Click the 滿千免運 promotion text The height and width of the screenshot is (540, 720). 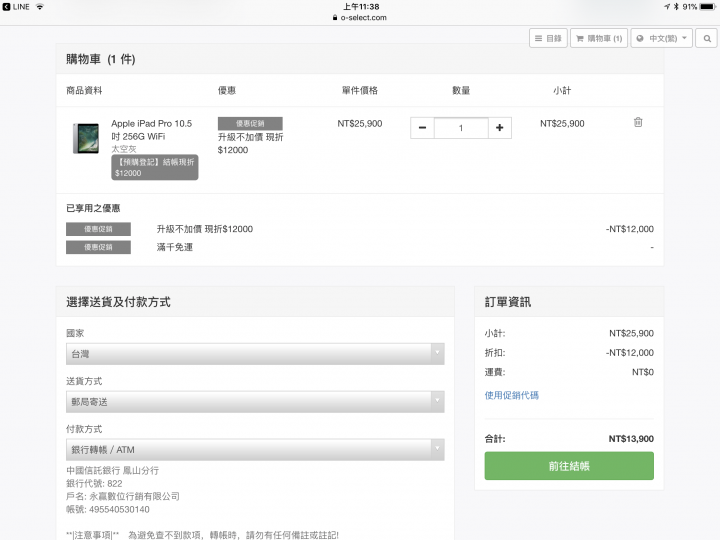(174, 247)
